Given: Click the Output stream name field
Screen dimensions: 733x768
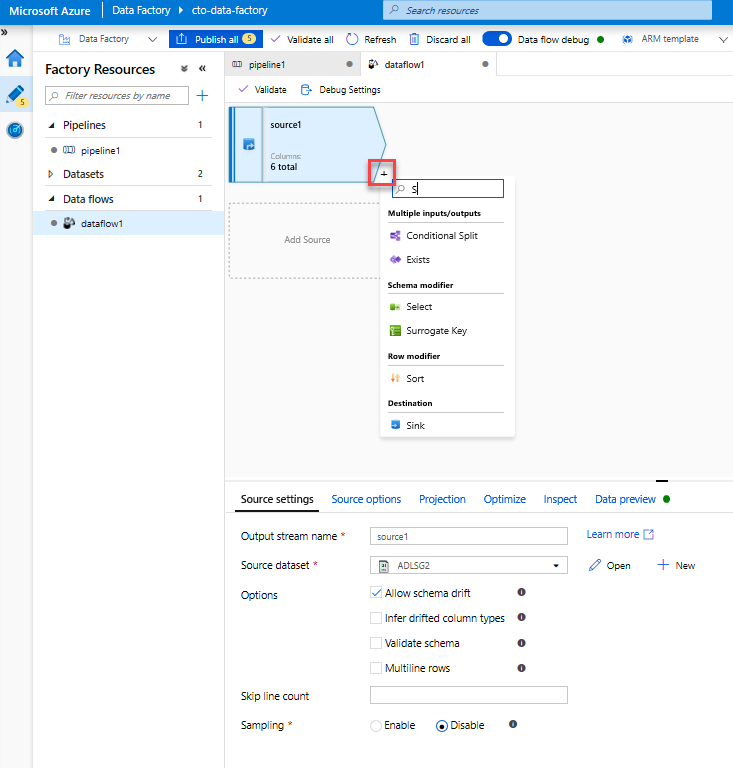Looking at the screenshot, I should 469,536.
